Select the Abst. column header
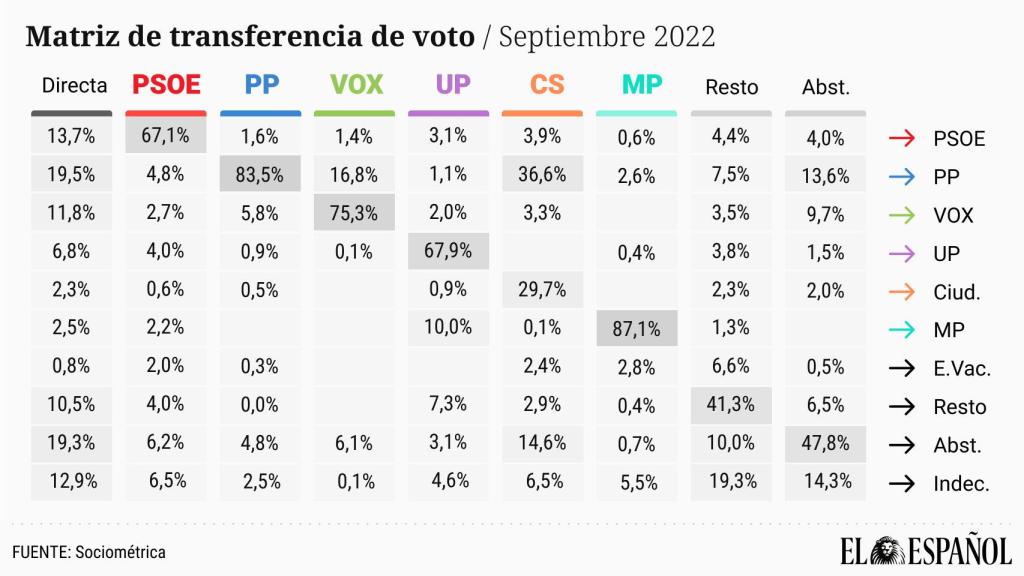This screenshot has height=576, width=1024. (825, 88)
